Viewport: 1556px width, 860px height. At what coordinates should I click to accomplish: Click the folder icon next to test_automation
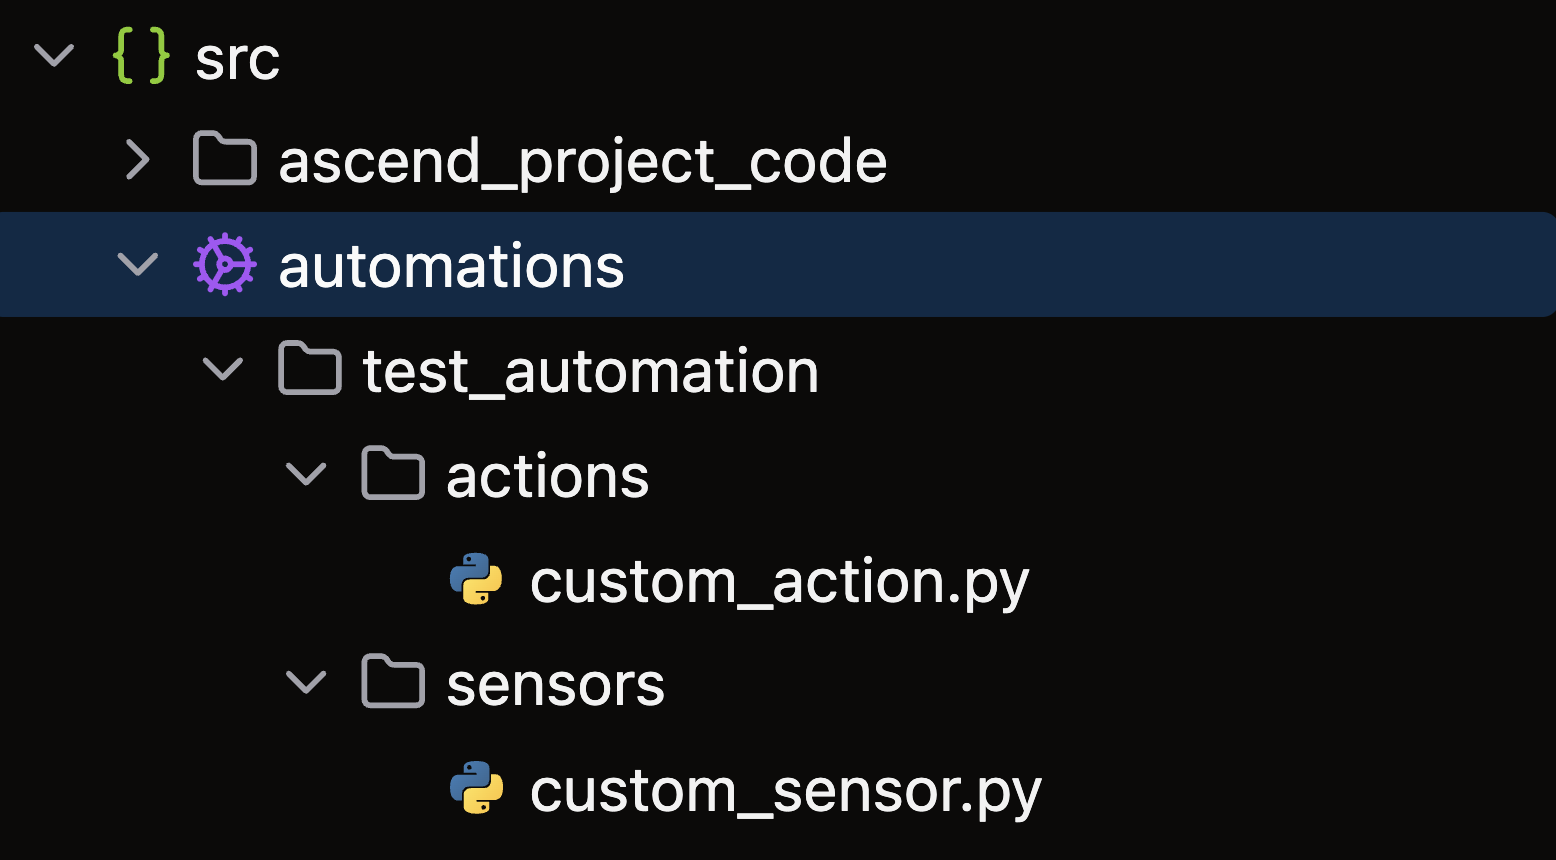309,369
